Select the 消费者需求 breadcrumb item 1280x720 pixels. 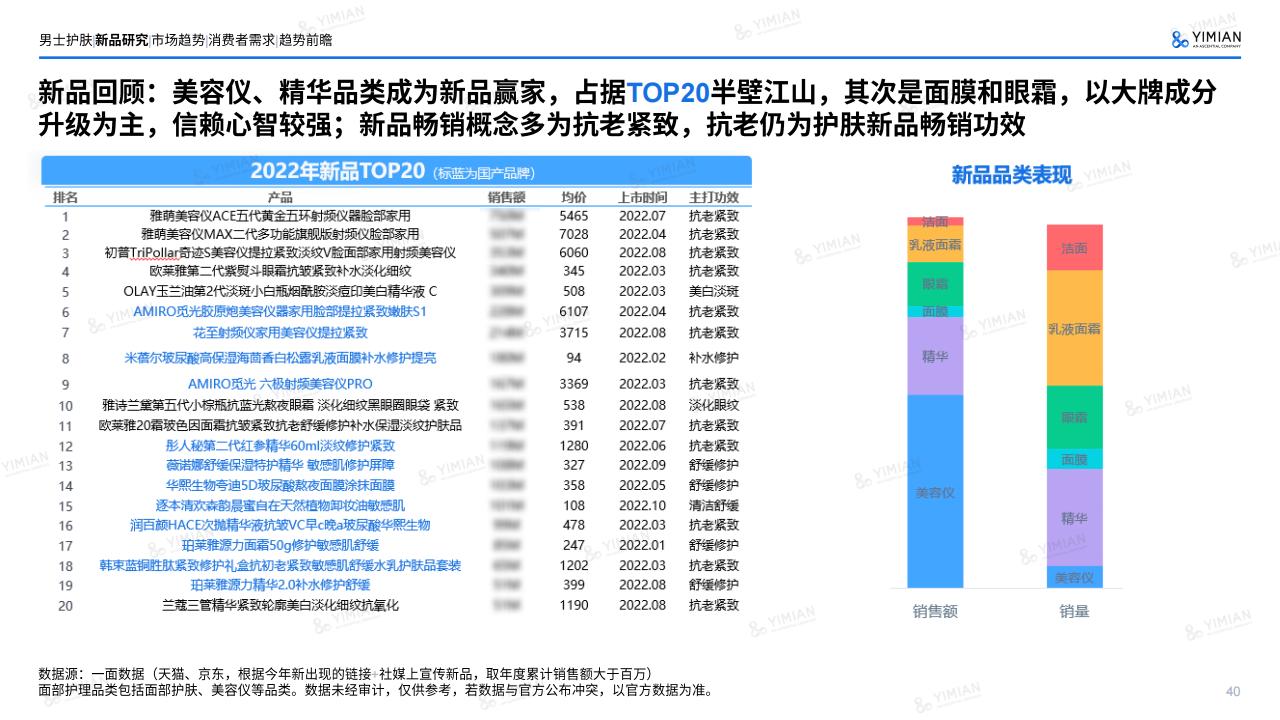pos(241,41)
